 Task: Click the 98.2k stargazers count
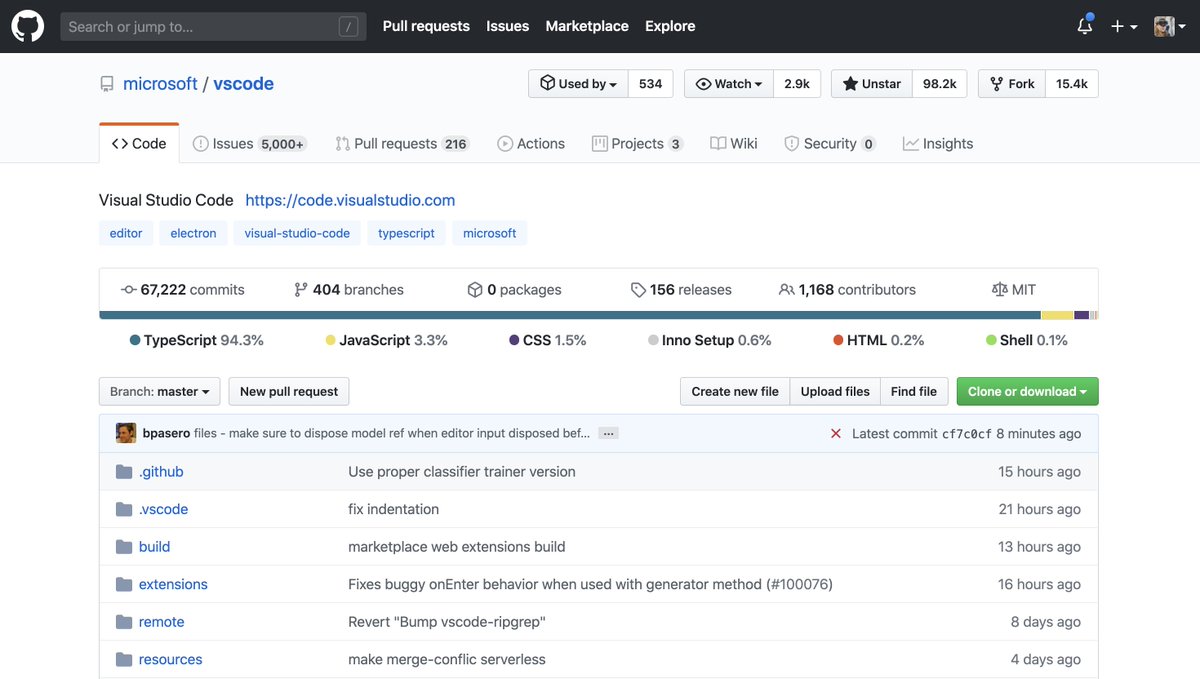tap(939, 84)
